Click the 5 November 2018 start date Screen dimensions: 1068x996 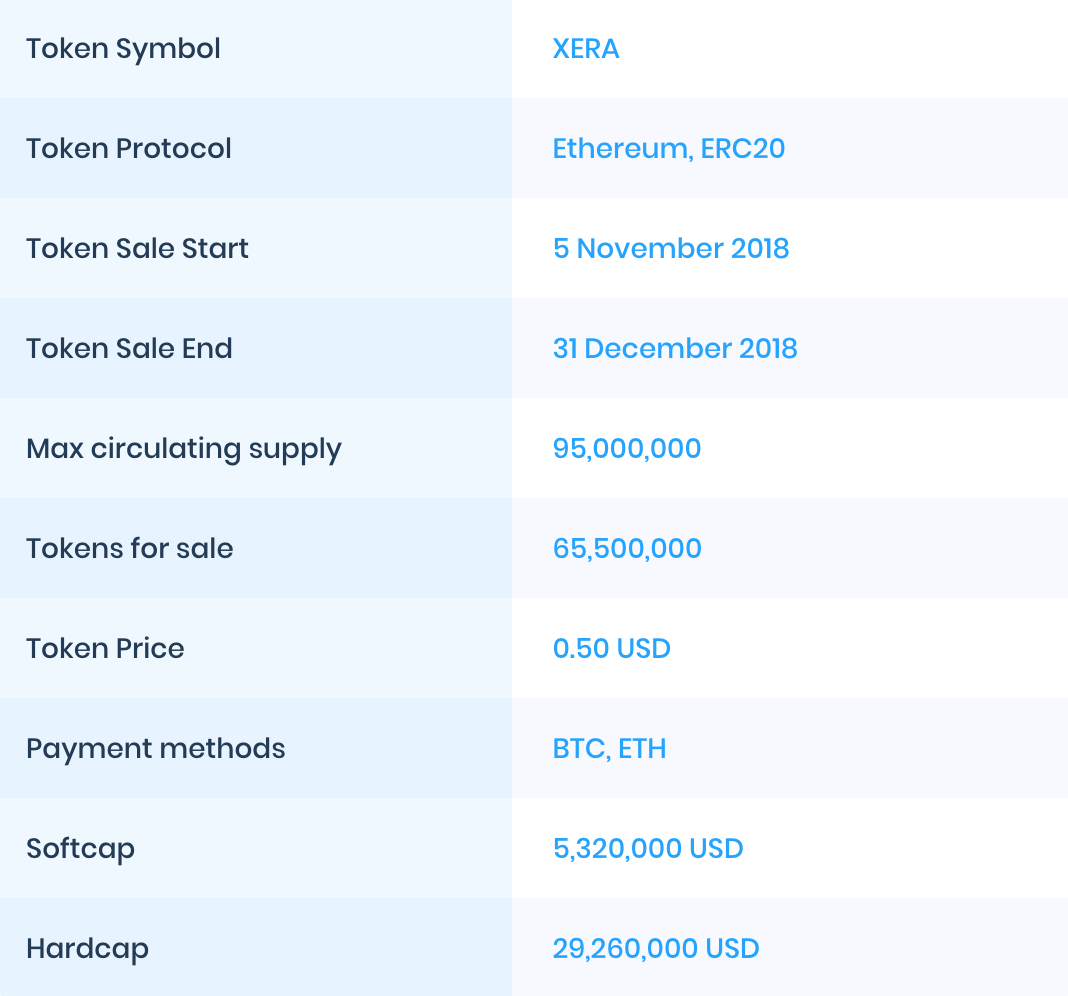[x=671, y=249]
